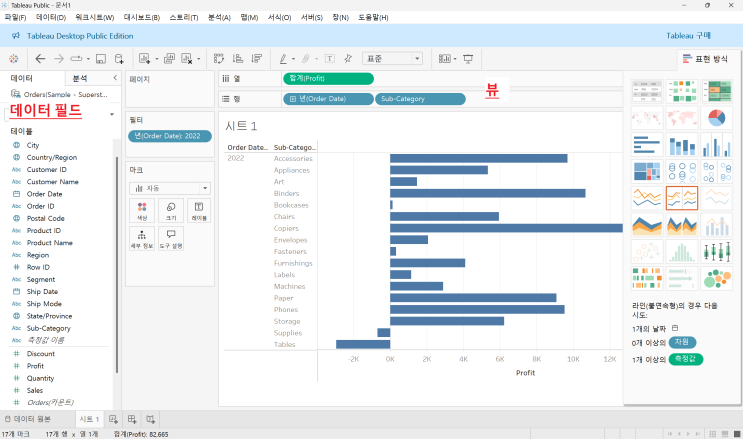Add new dashboard tab icon at bottom
Screen dimensions: 743x439
point(132,419)
